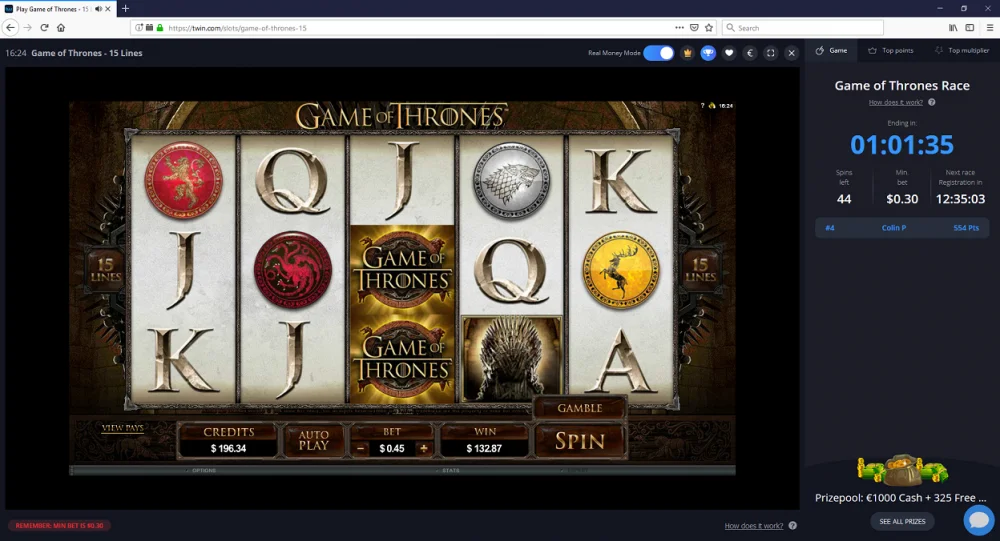Bookmark this page with star icon
The width and height of the screenshot is (1000, 541).
pyautogui.click(x=709, y=27)
